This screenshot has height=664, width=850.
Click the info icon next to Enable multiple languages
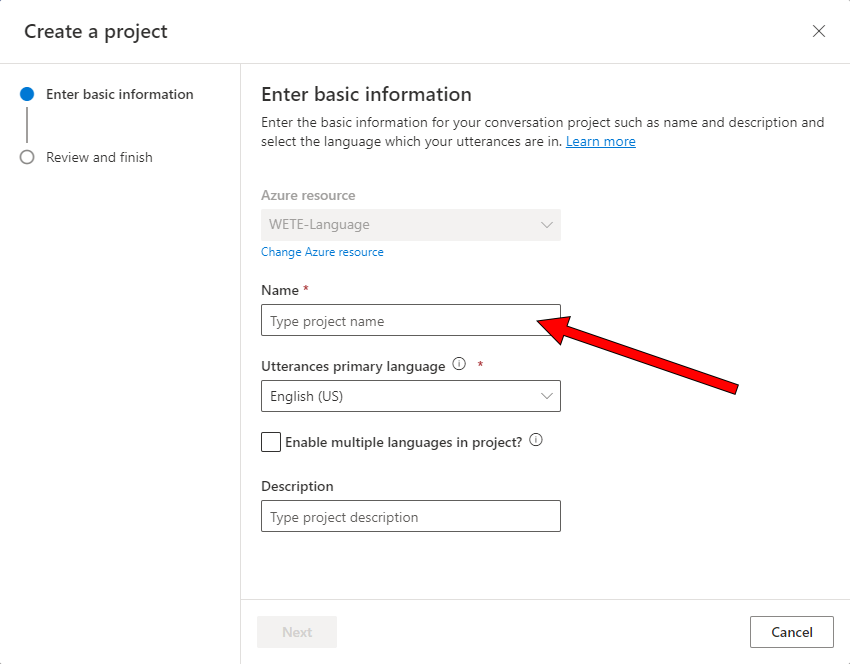click(536, 440)
